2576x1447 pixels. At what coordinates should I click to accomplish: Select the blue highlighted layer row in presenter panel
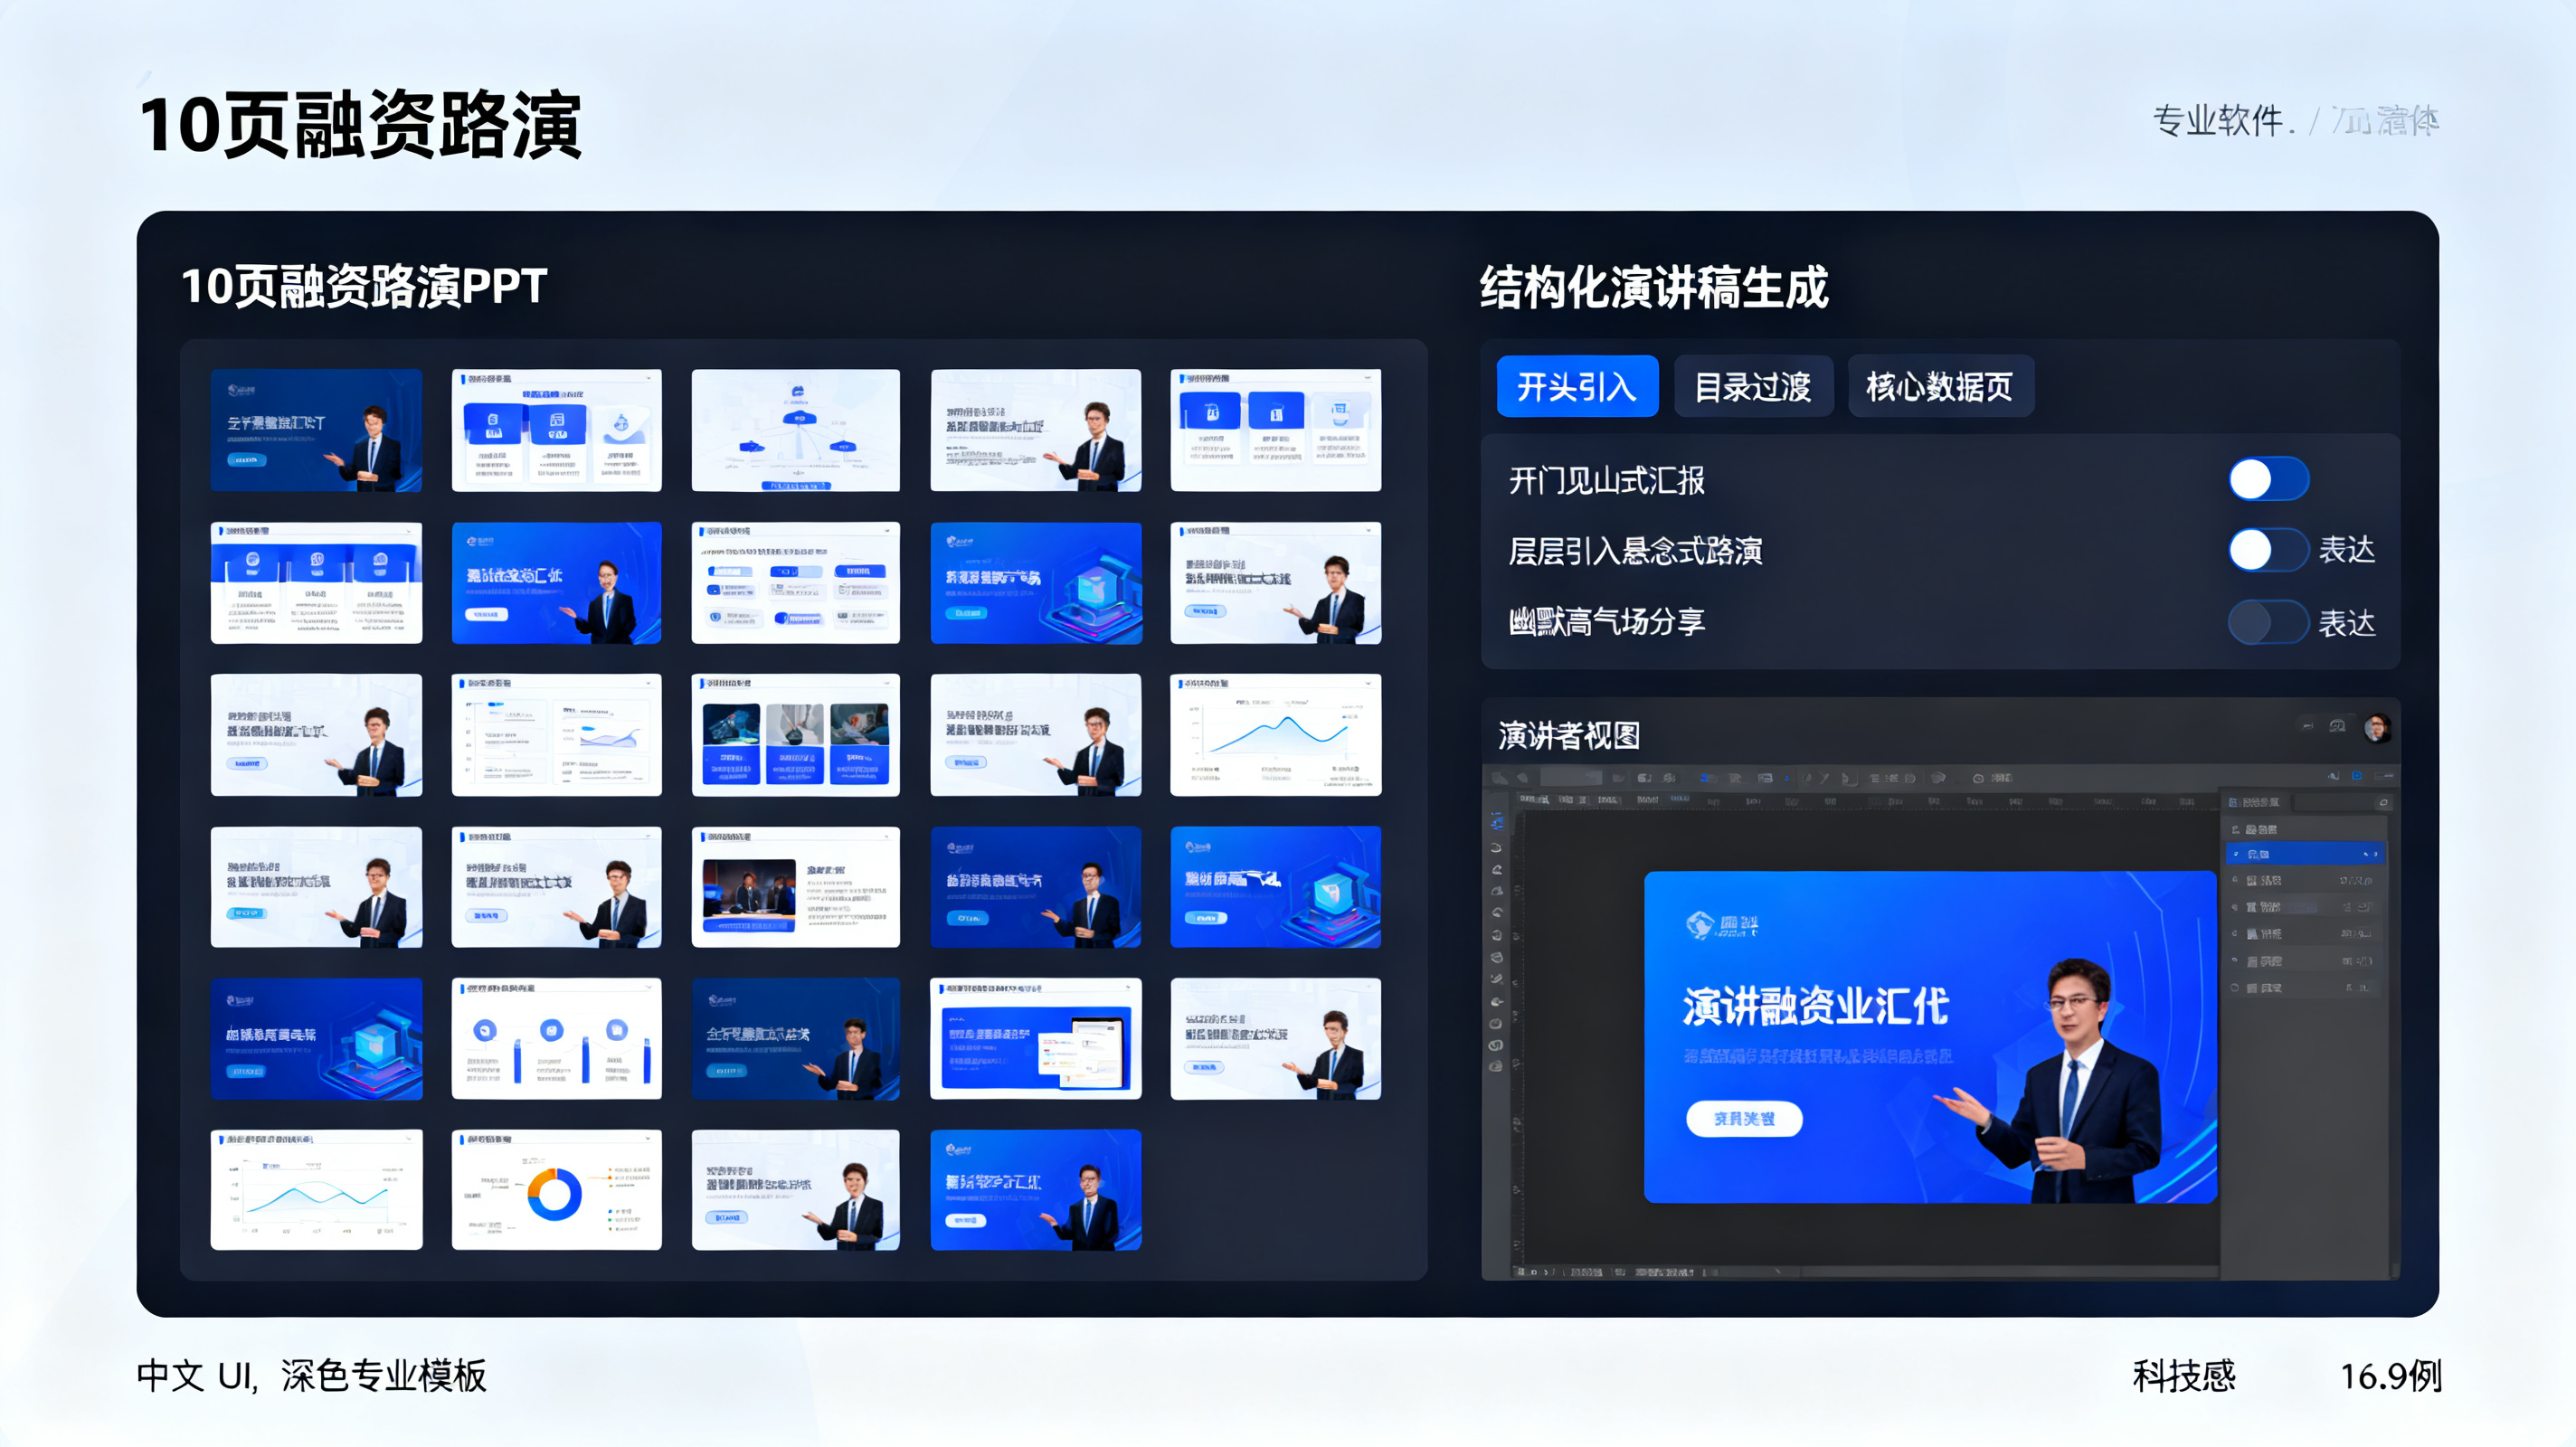coord(2305,853)
